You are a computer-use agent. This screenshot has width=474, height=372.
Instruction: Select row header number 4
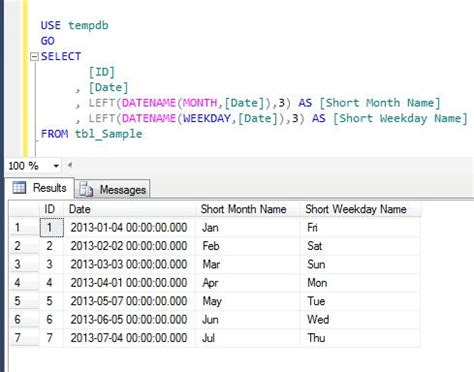coord(24,283)
